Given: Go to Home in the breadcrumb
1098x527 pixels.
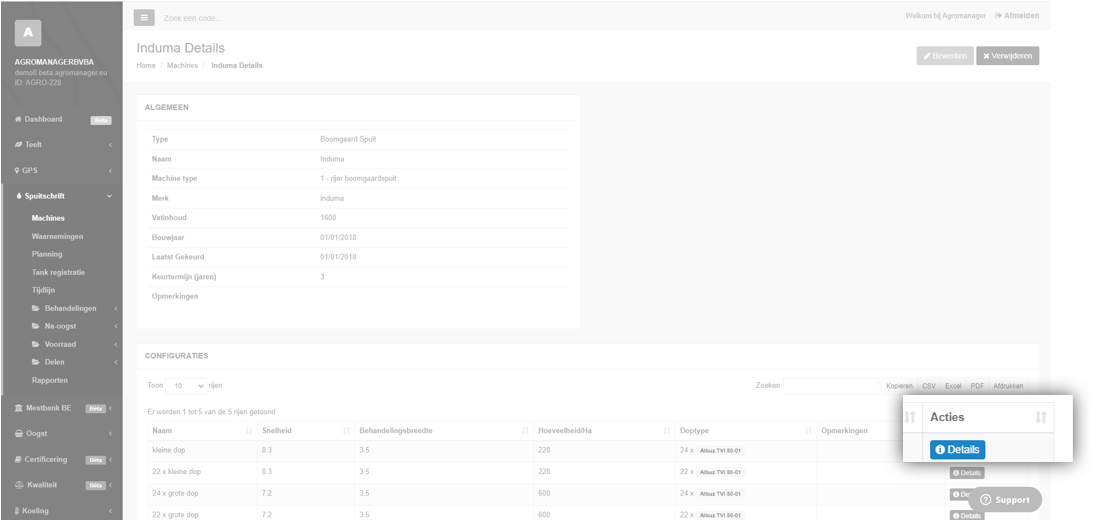Looking at the screenshot, I should 146,66.
